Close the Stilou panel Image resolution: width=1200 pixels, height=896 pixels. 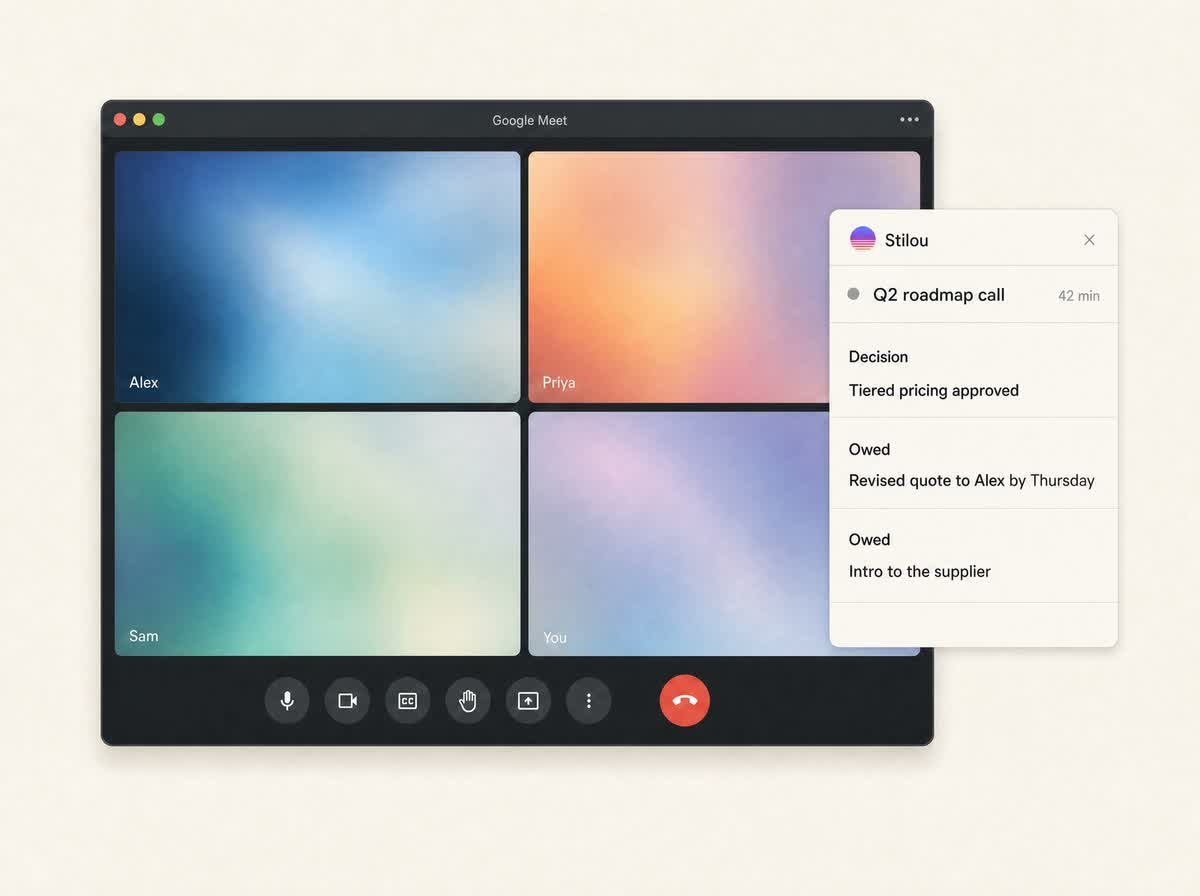[x=1089, y=240]
